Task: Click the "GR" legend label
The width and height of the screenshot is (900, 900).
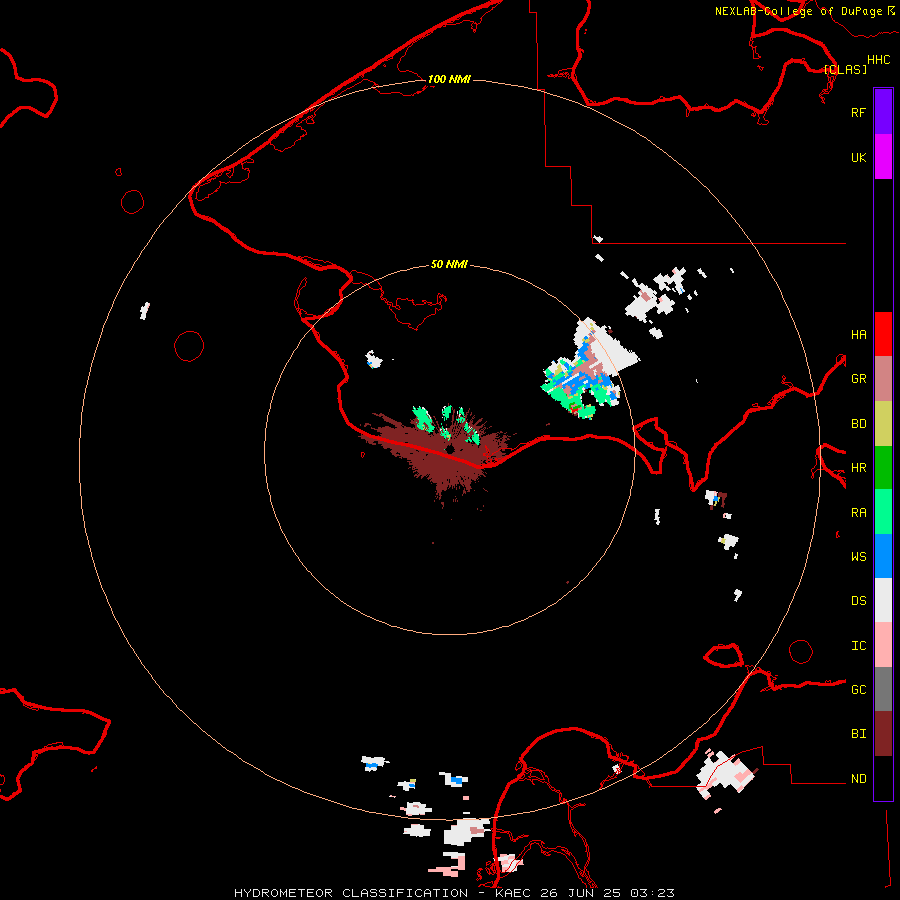Action: tap(858, 379)
